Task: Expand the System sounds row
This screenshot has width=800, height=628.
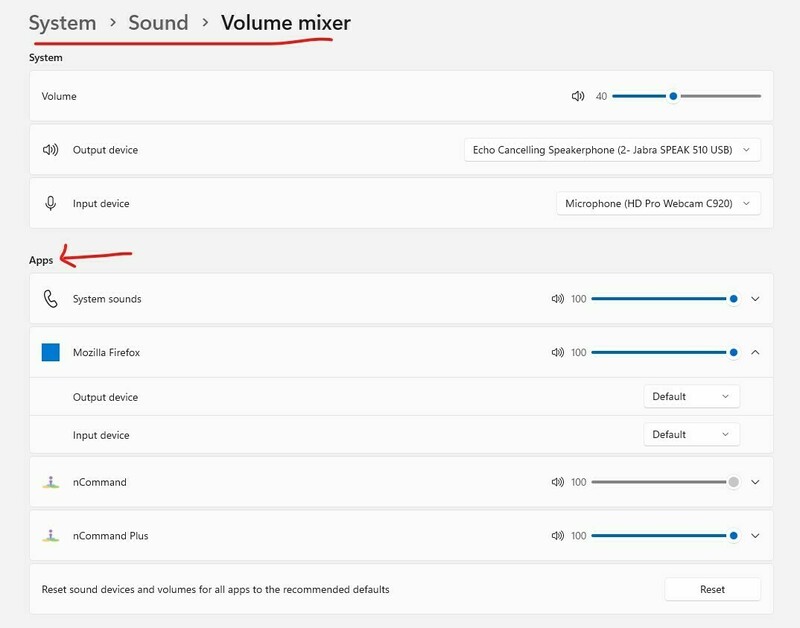Action: 755,299
